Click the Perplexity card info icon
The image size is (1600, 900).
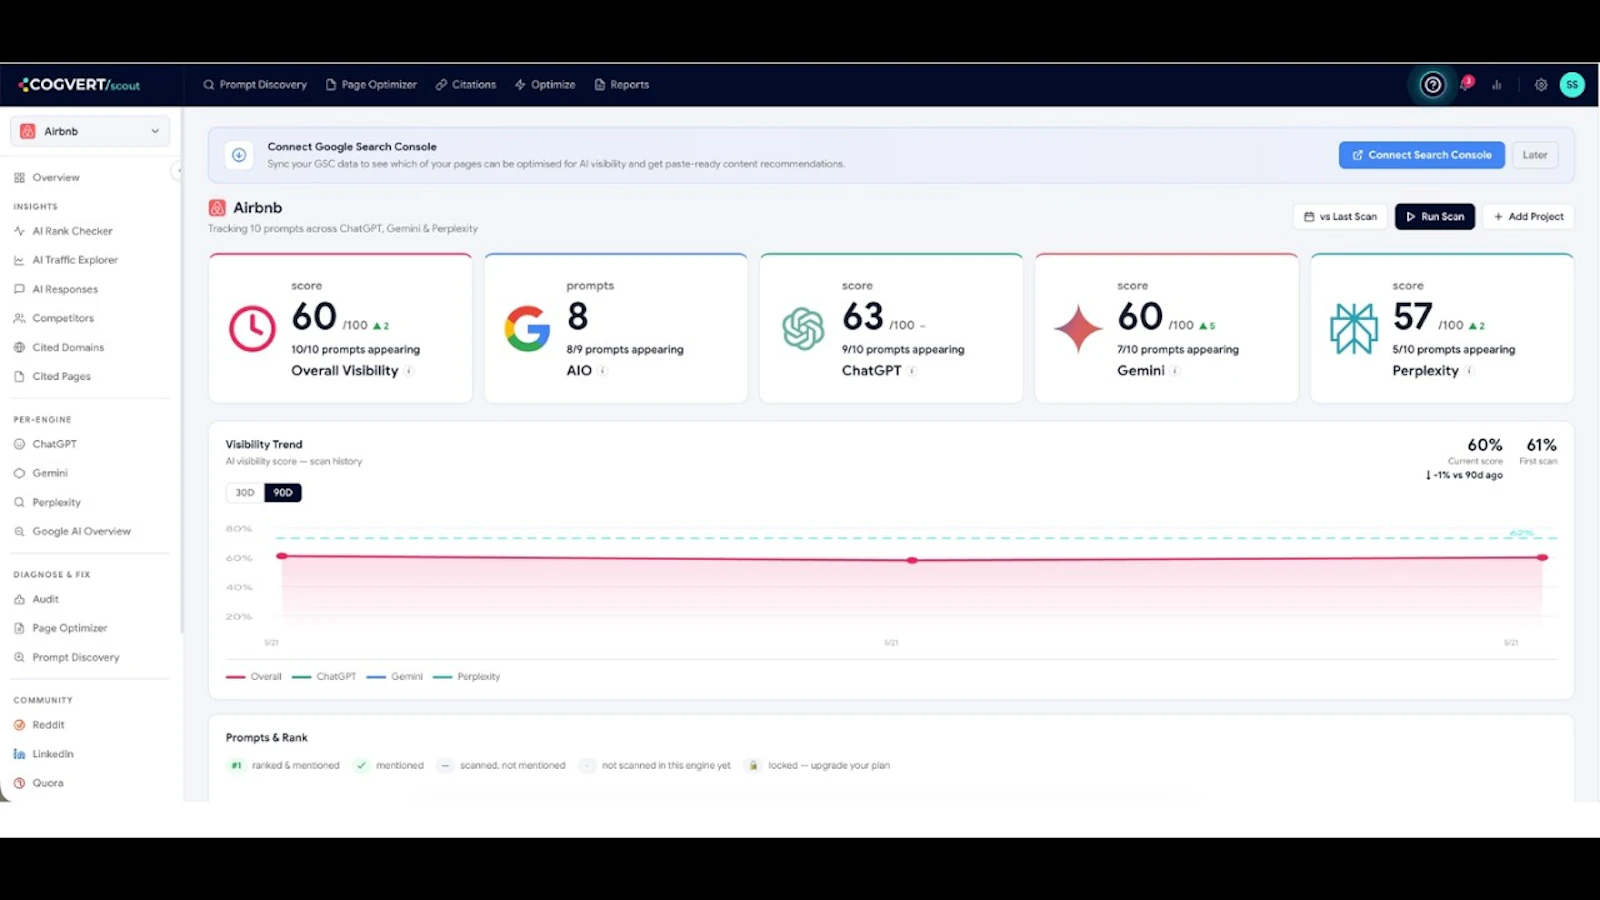pyautogui.click(x=1469, y=371)
